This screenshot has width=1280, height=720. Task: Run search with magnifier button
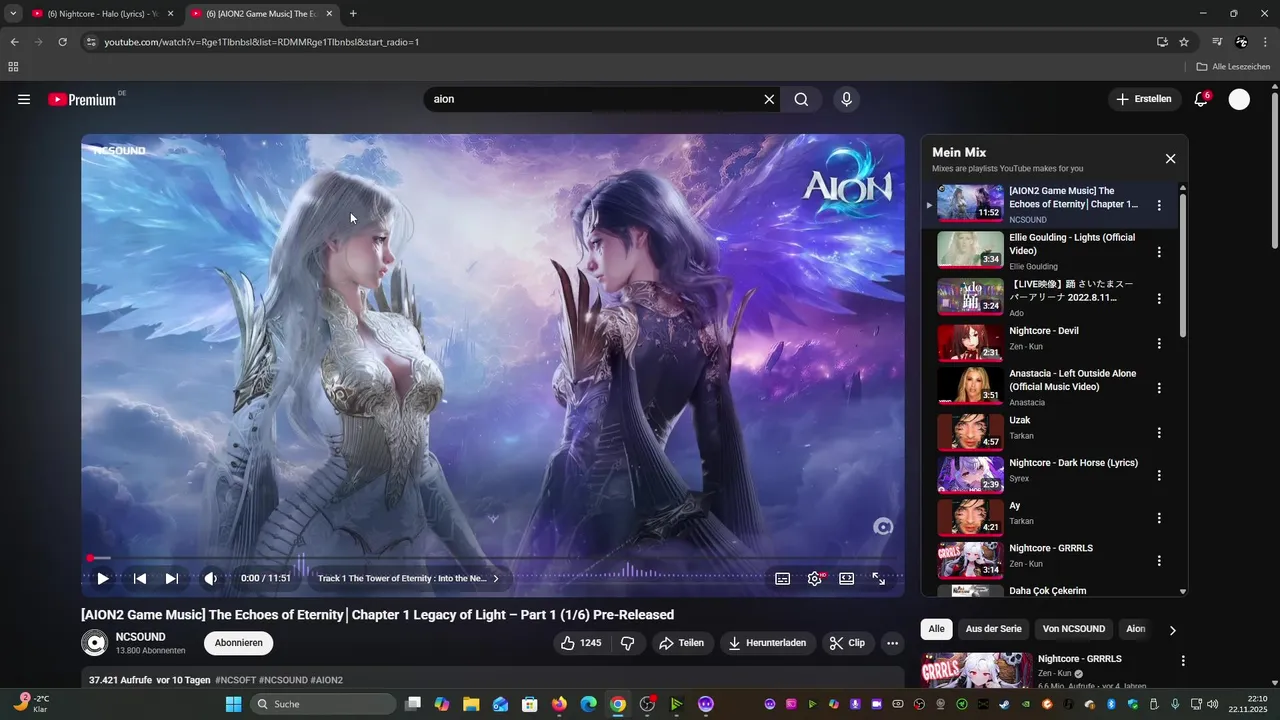coord(801,99)
